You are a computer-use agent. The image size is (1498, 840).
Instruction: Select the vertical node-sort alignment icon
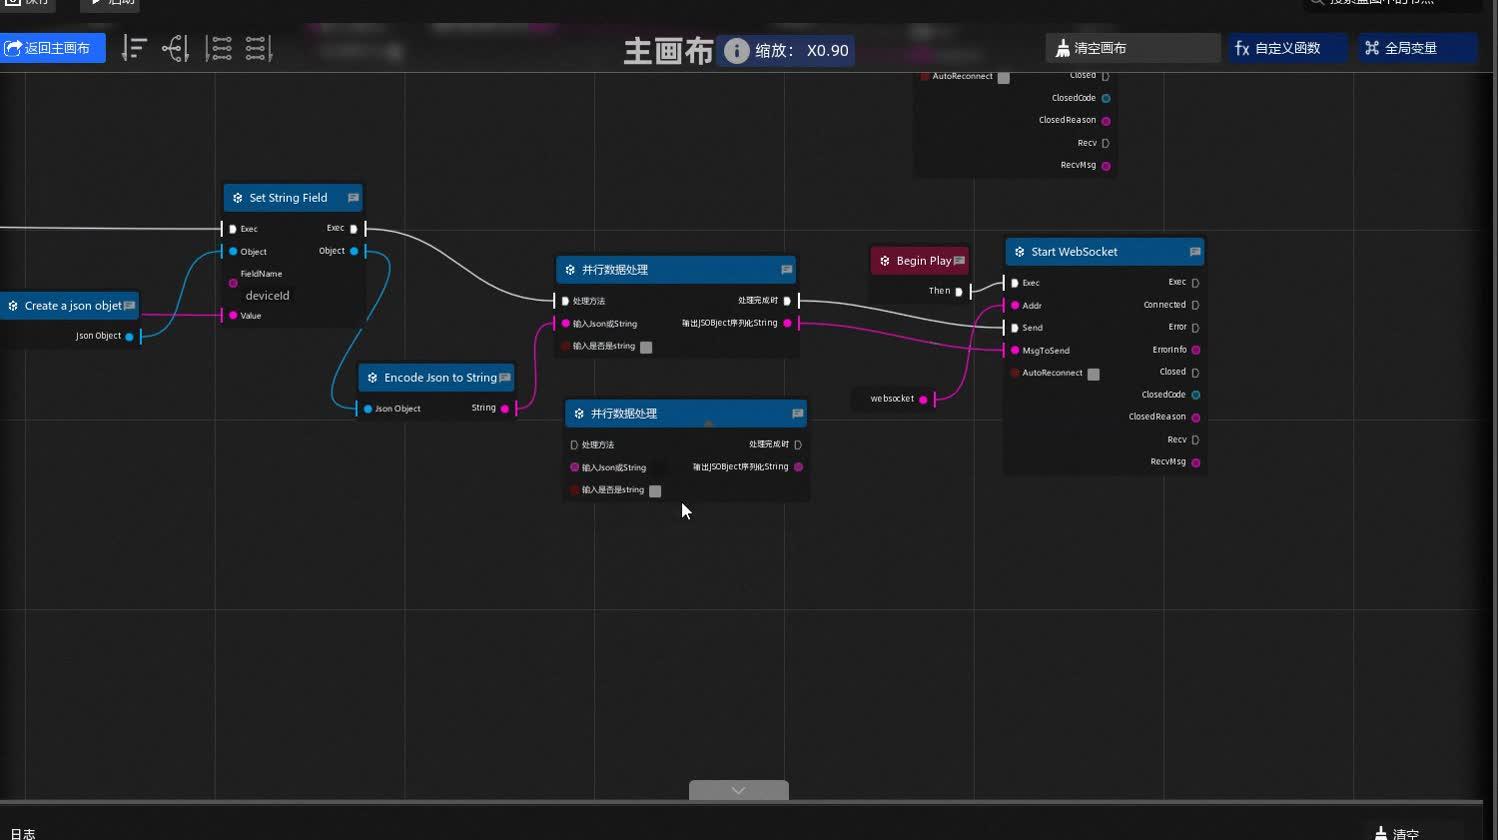134,47
